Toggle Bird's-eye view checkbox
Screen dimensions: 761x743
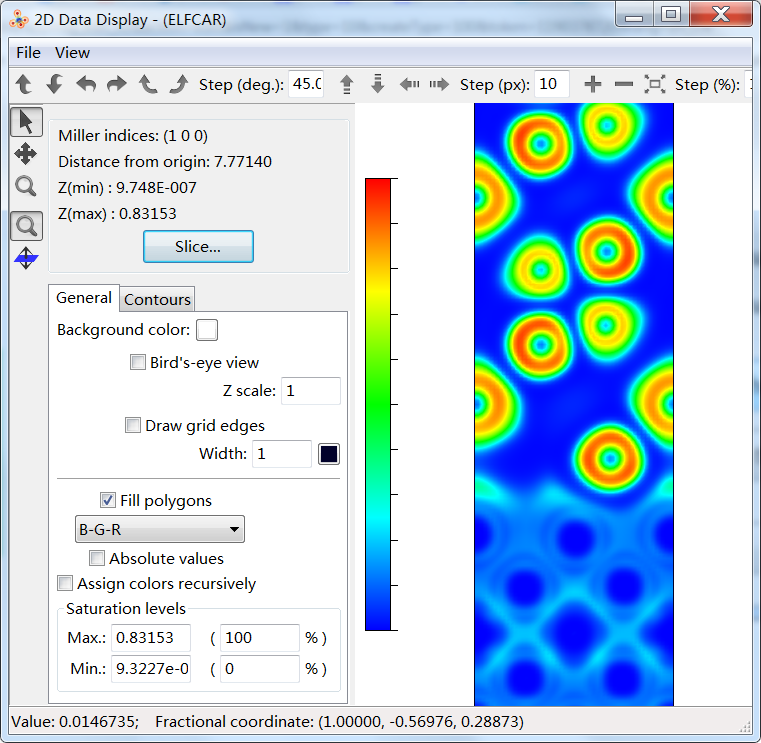click(138, 362)
